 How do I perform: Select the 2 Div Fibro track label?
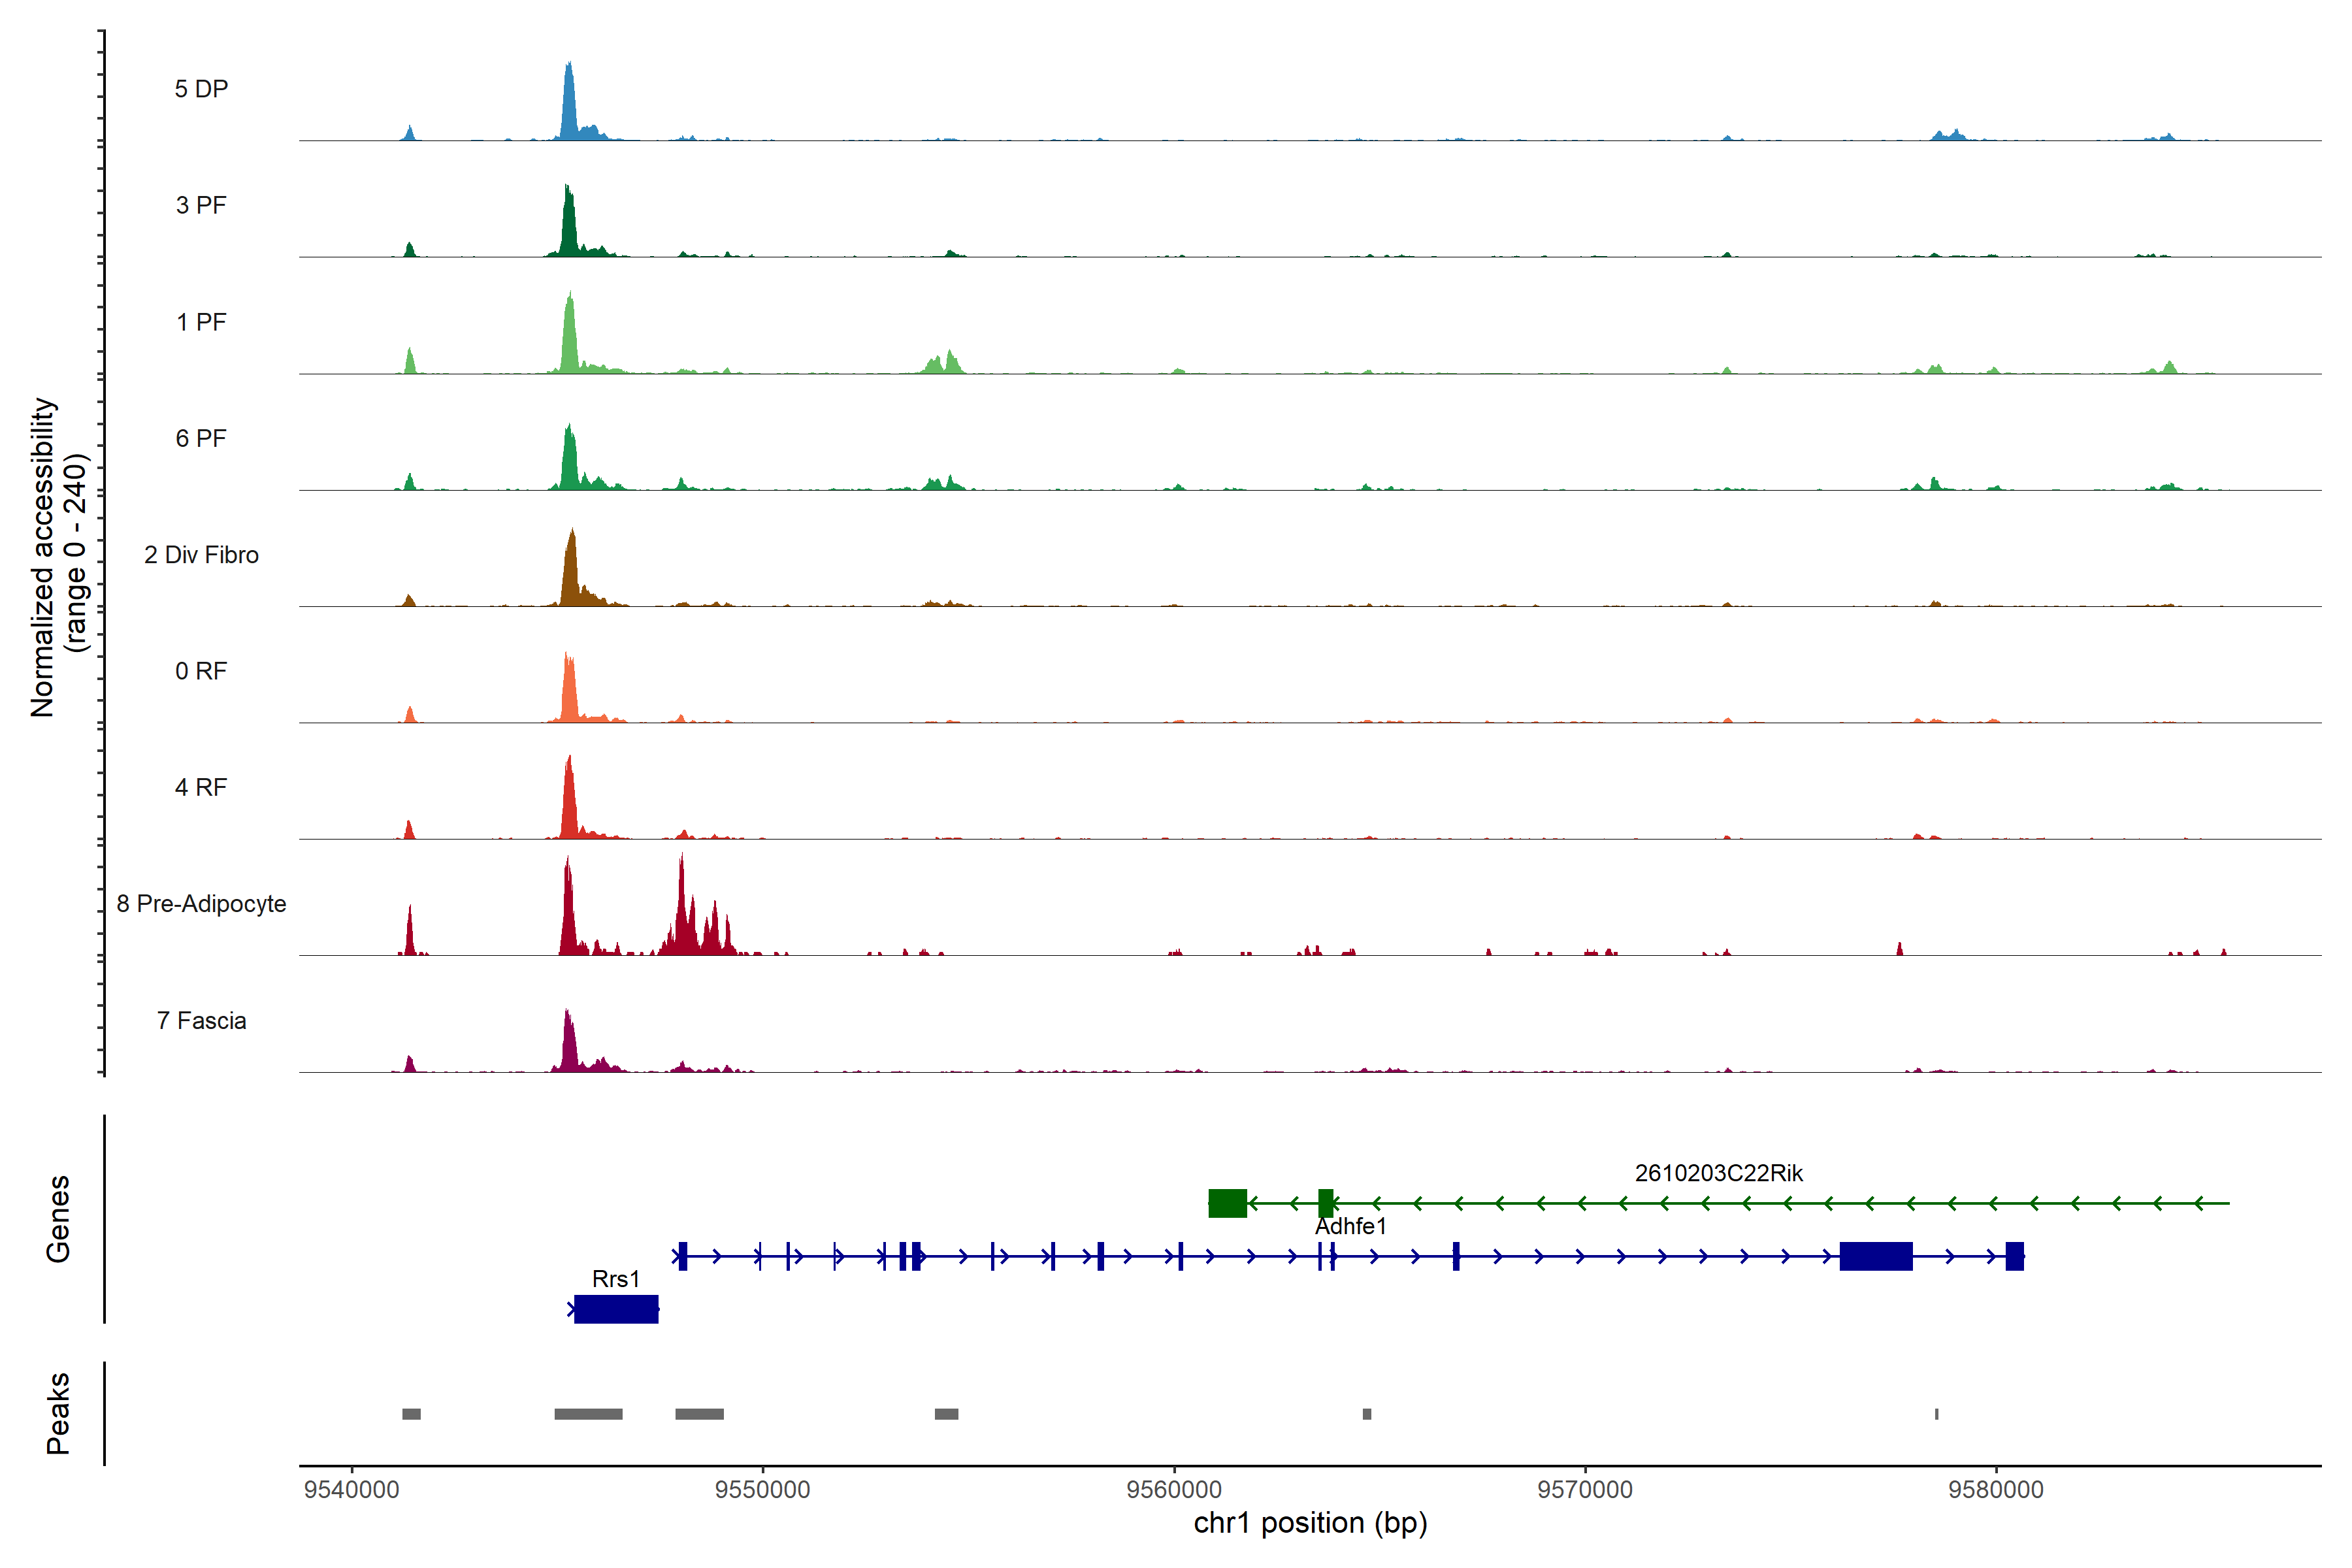tap(201, 555)
